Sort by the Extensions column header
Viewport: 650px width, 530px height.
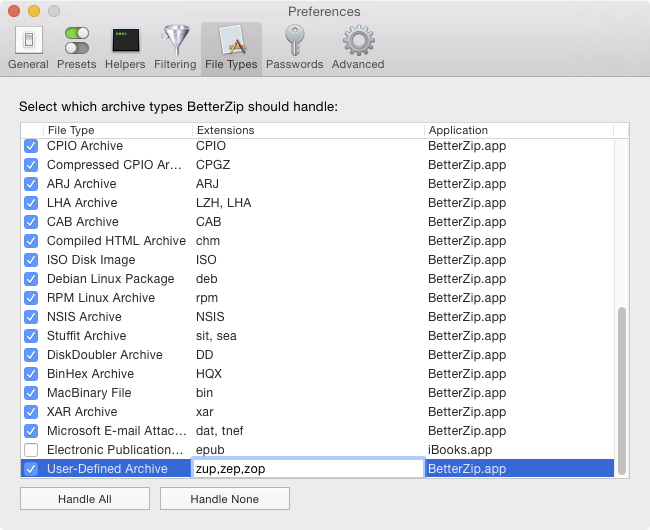click(x=308, y=131)
